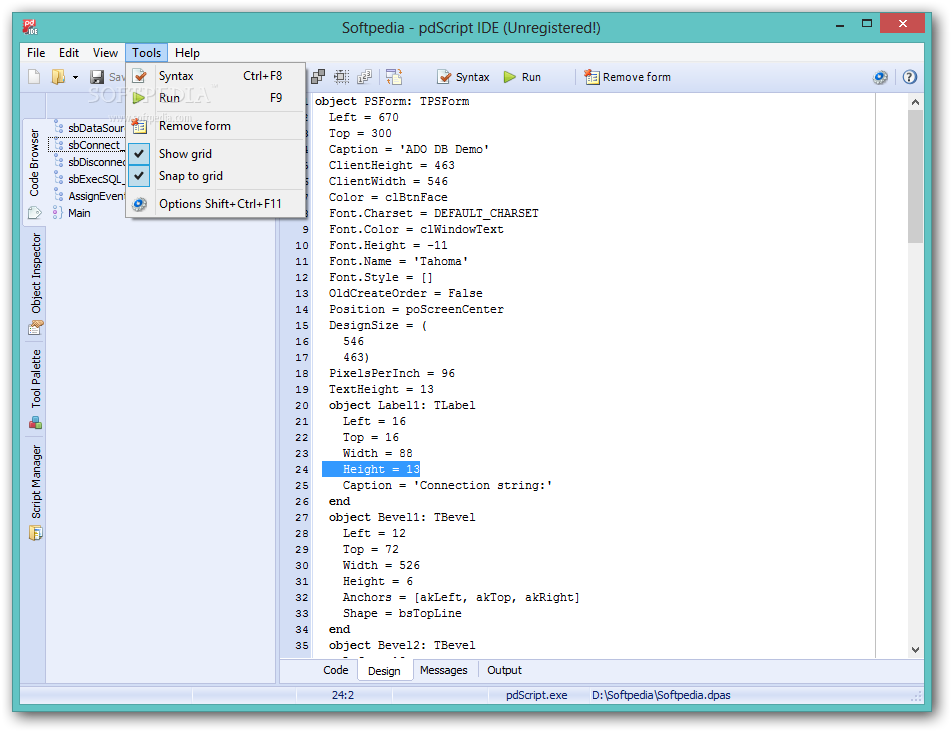952x732 pixels.
Task: Choose Remove form in the Tools menu
Action: [x=216, y=126]
